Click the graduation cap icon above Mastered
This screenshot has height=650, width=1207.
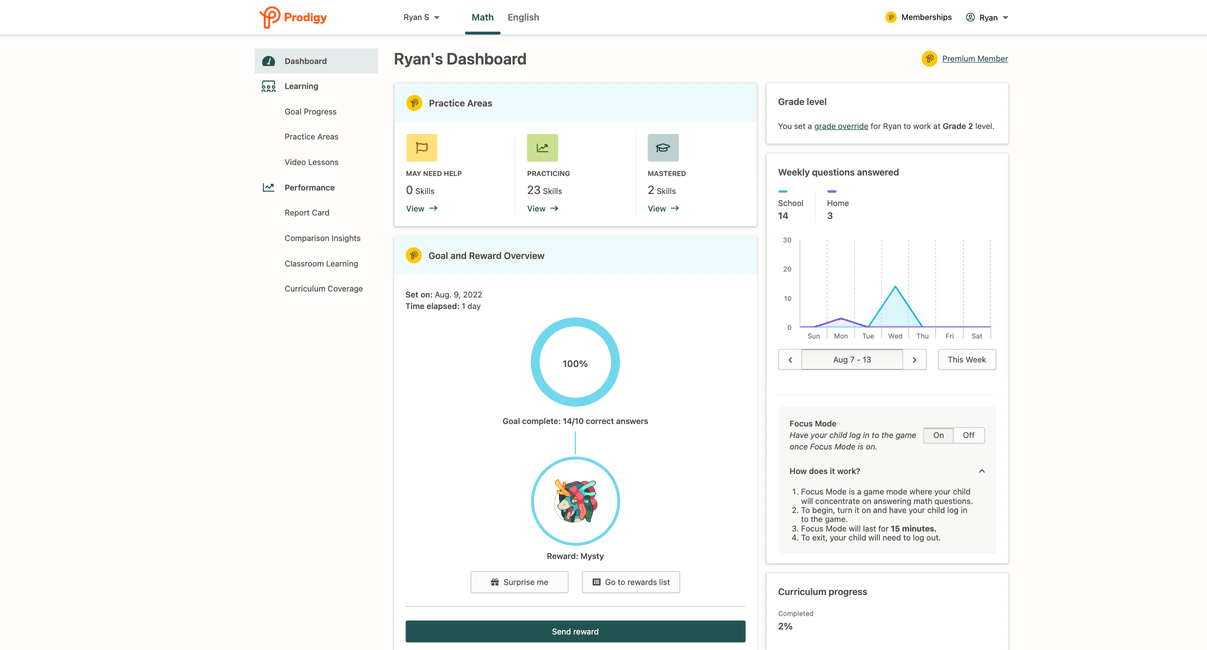(663, 147)
